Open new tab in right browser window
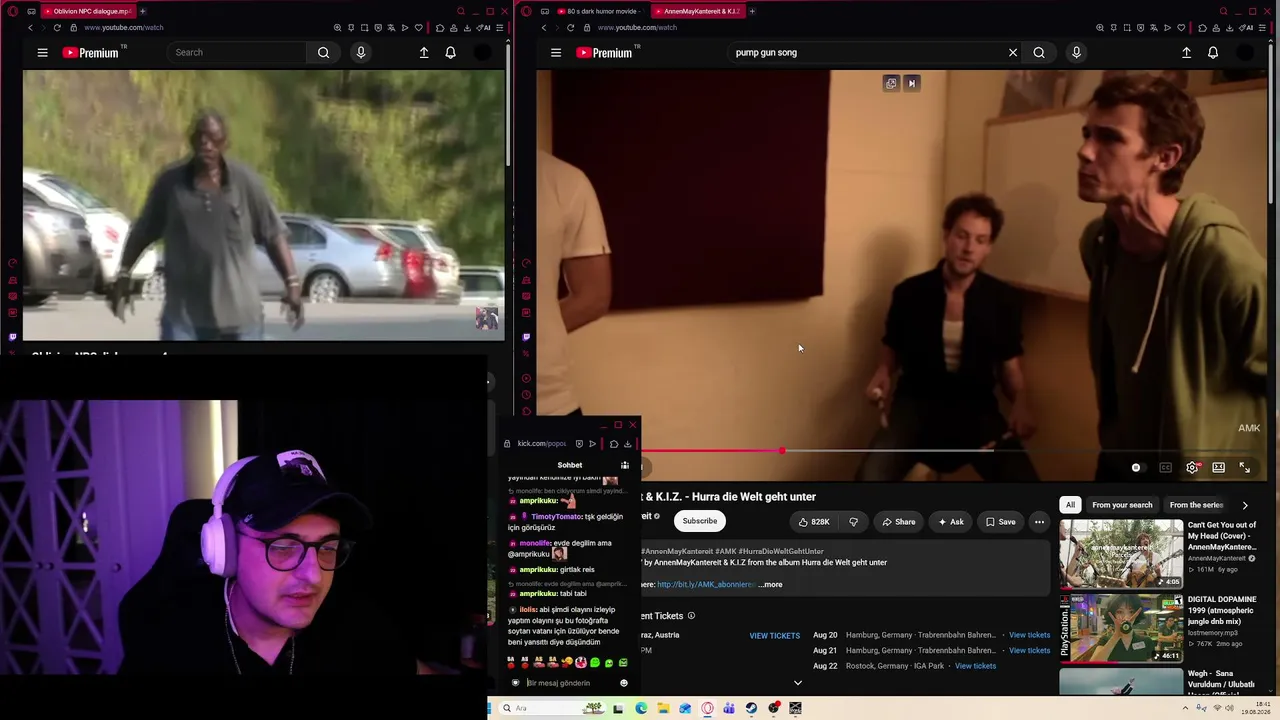1280x720 pixels. 752,11
